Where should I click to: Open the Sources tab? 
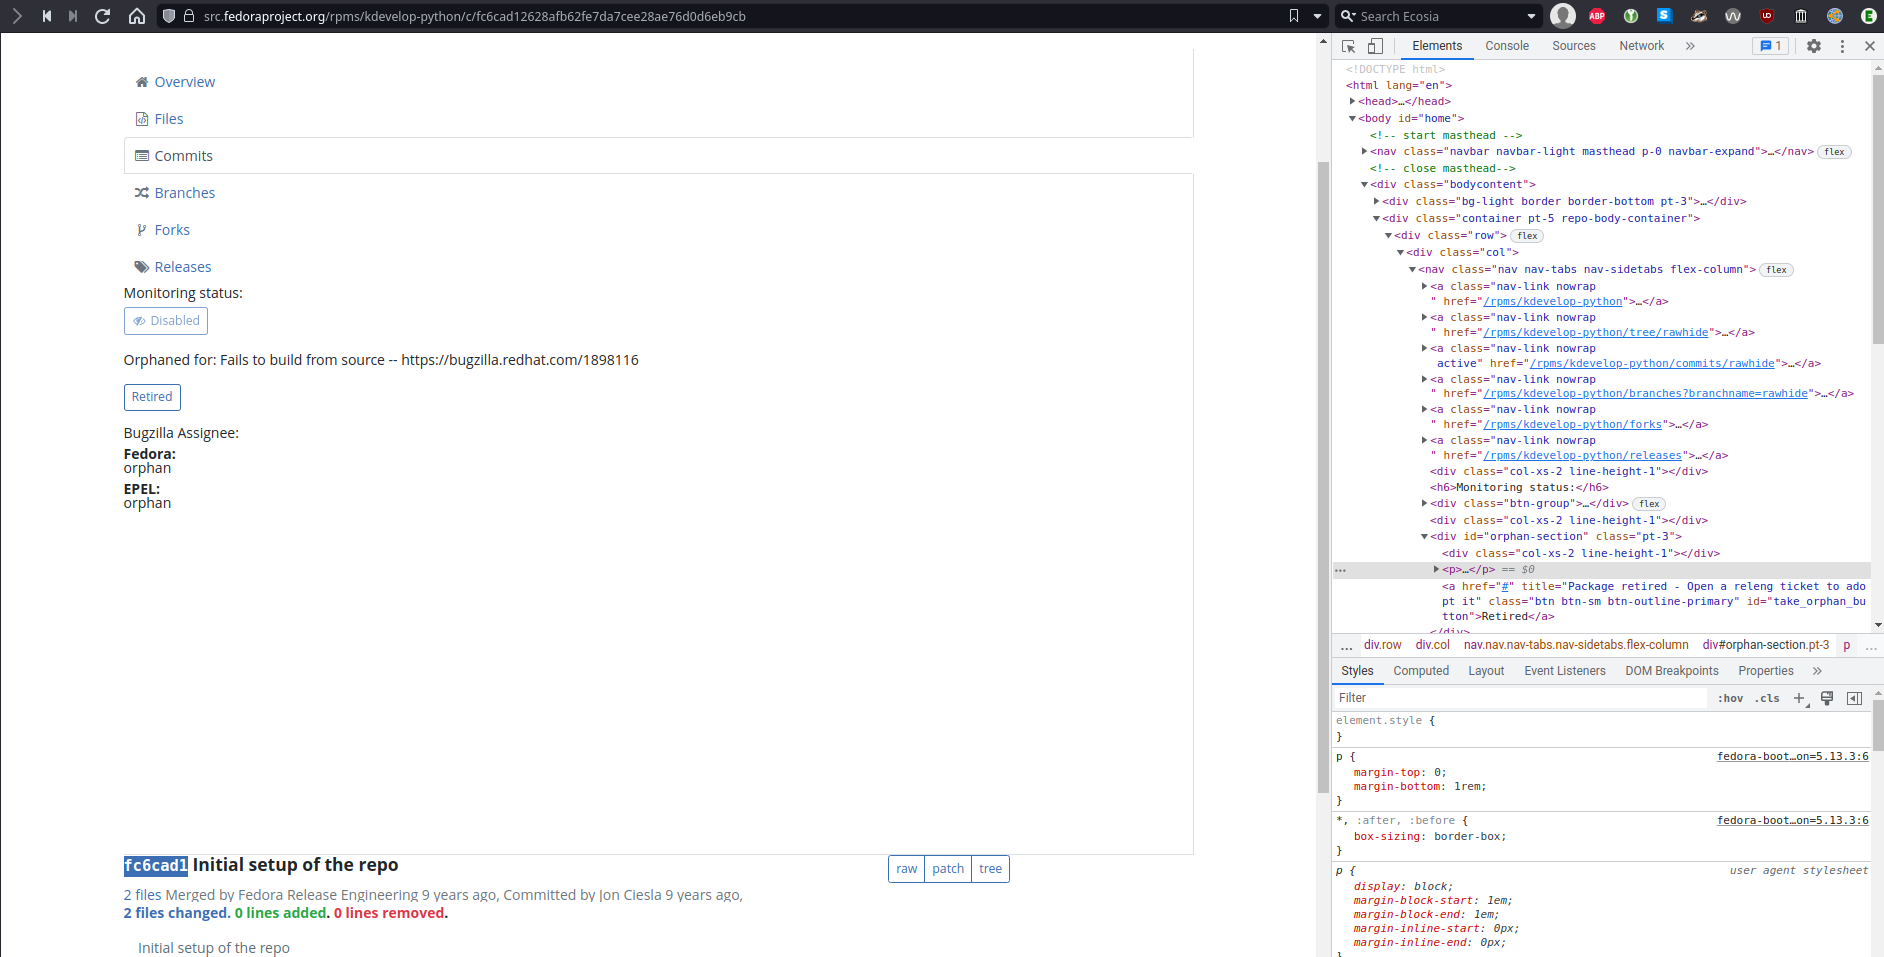pos(1574,46)
